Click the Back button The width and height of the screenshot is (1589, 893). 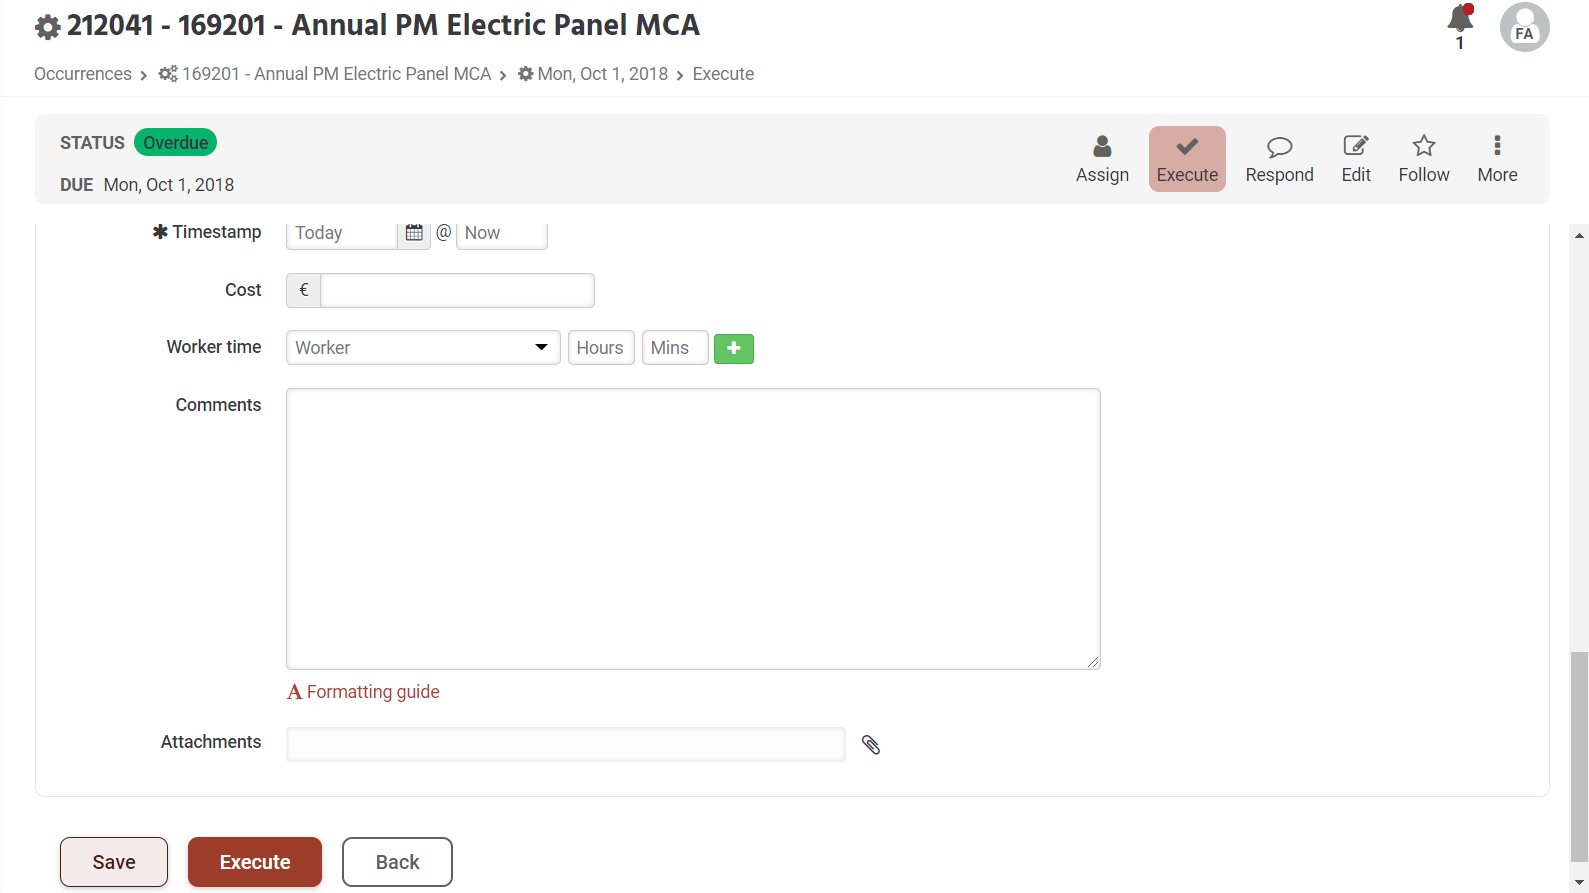397,862
